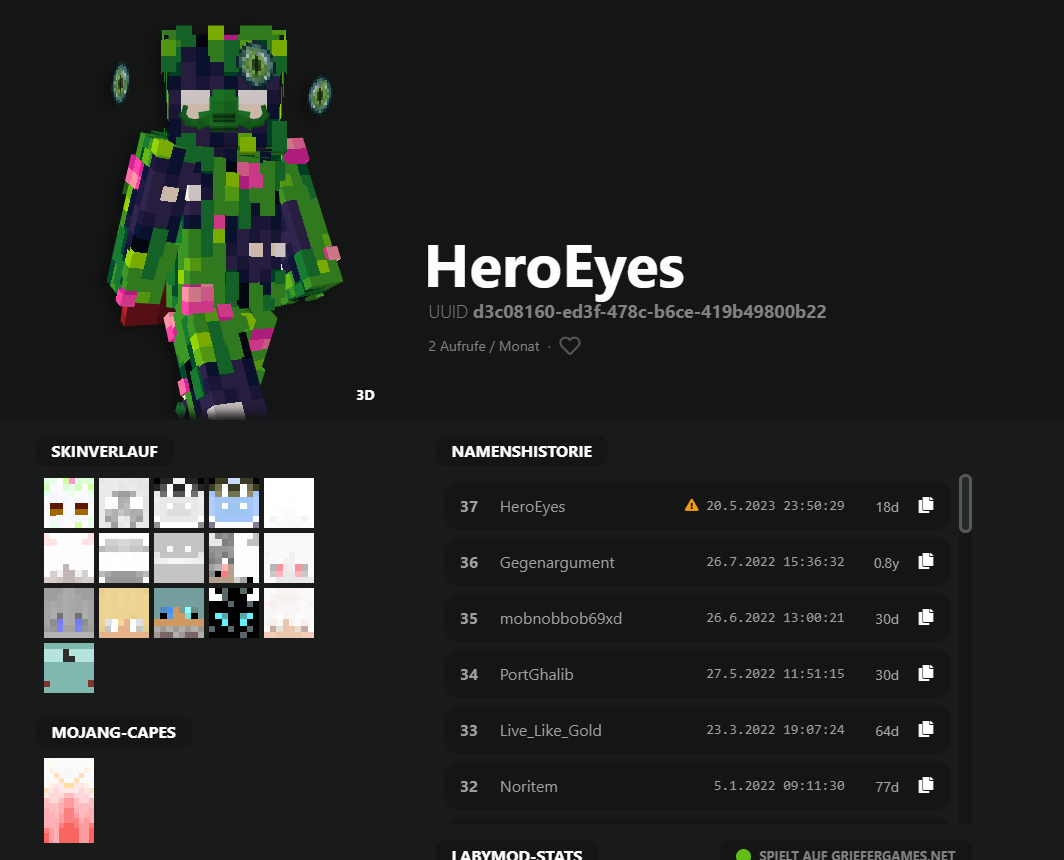Viewport: 1064px width, 860px height.
Task: Select the blonde hair skin thumbnail
Action: tap(124, 613)
